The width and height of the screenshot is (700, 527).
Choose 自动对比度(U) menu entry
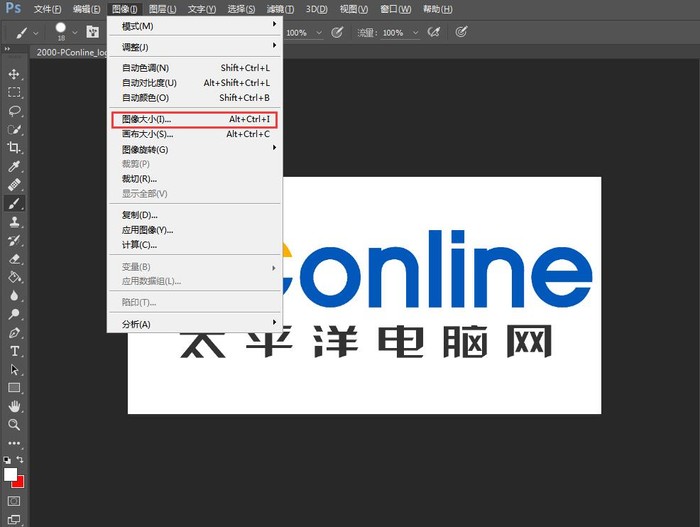[195, 83]
